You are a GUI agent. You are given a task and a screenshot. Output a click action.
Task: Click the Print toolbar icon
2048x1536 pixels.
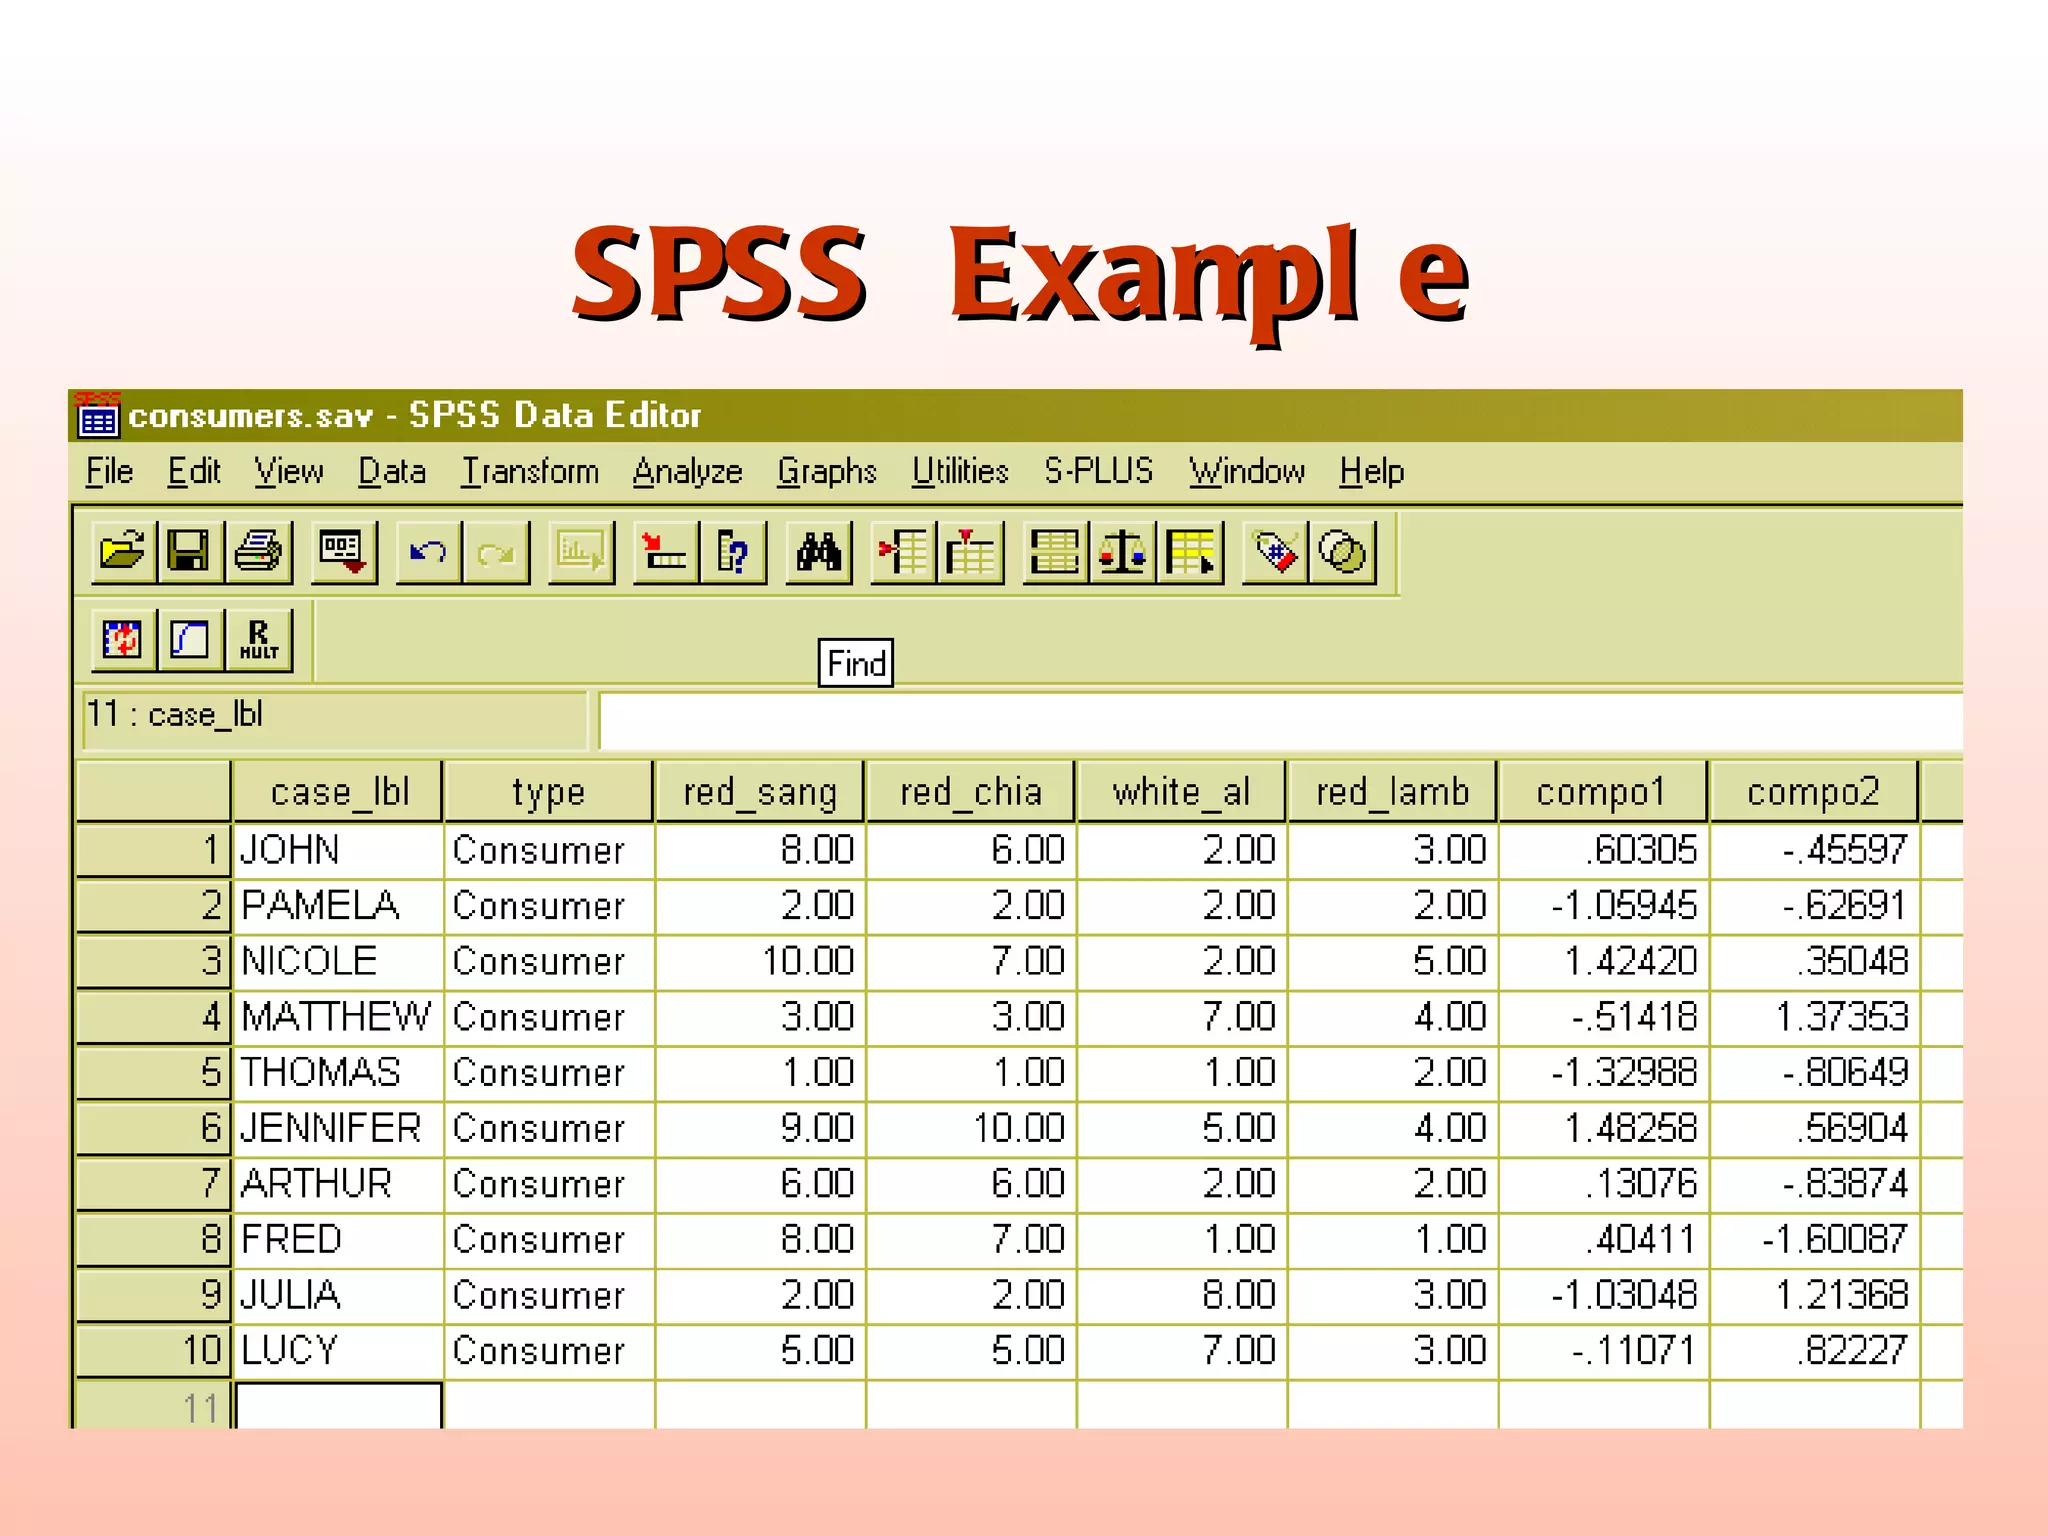[x=258, y=552]
